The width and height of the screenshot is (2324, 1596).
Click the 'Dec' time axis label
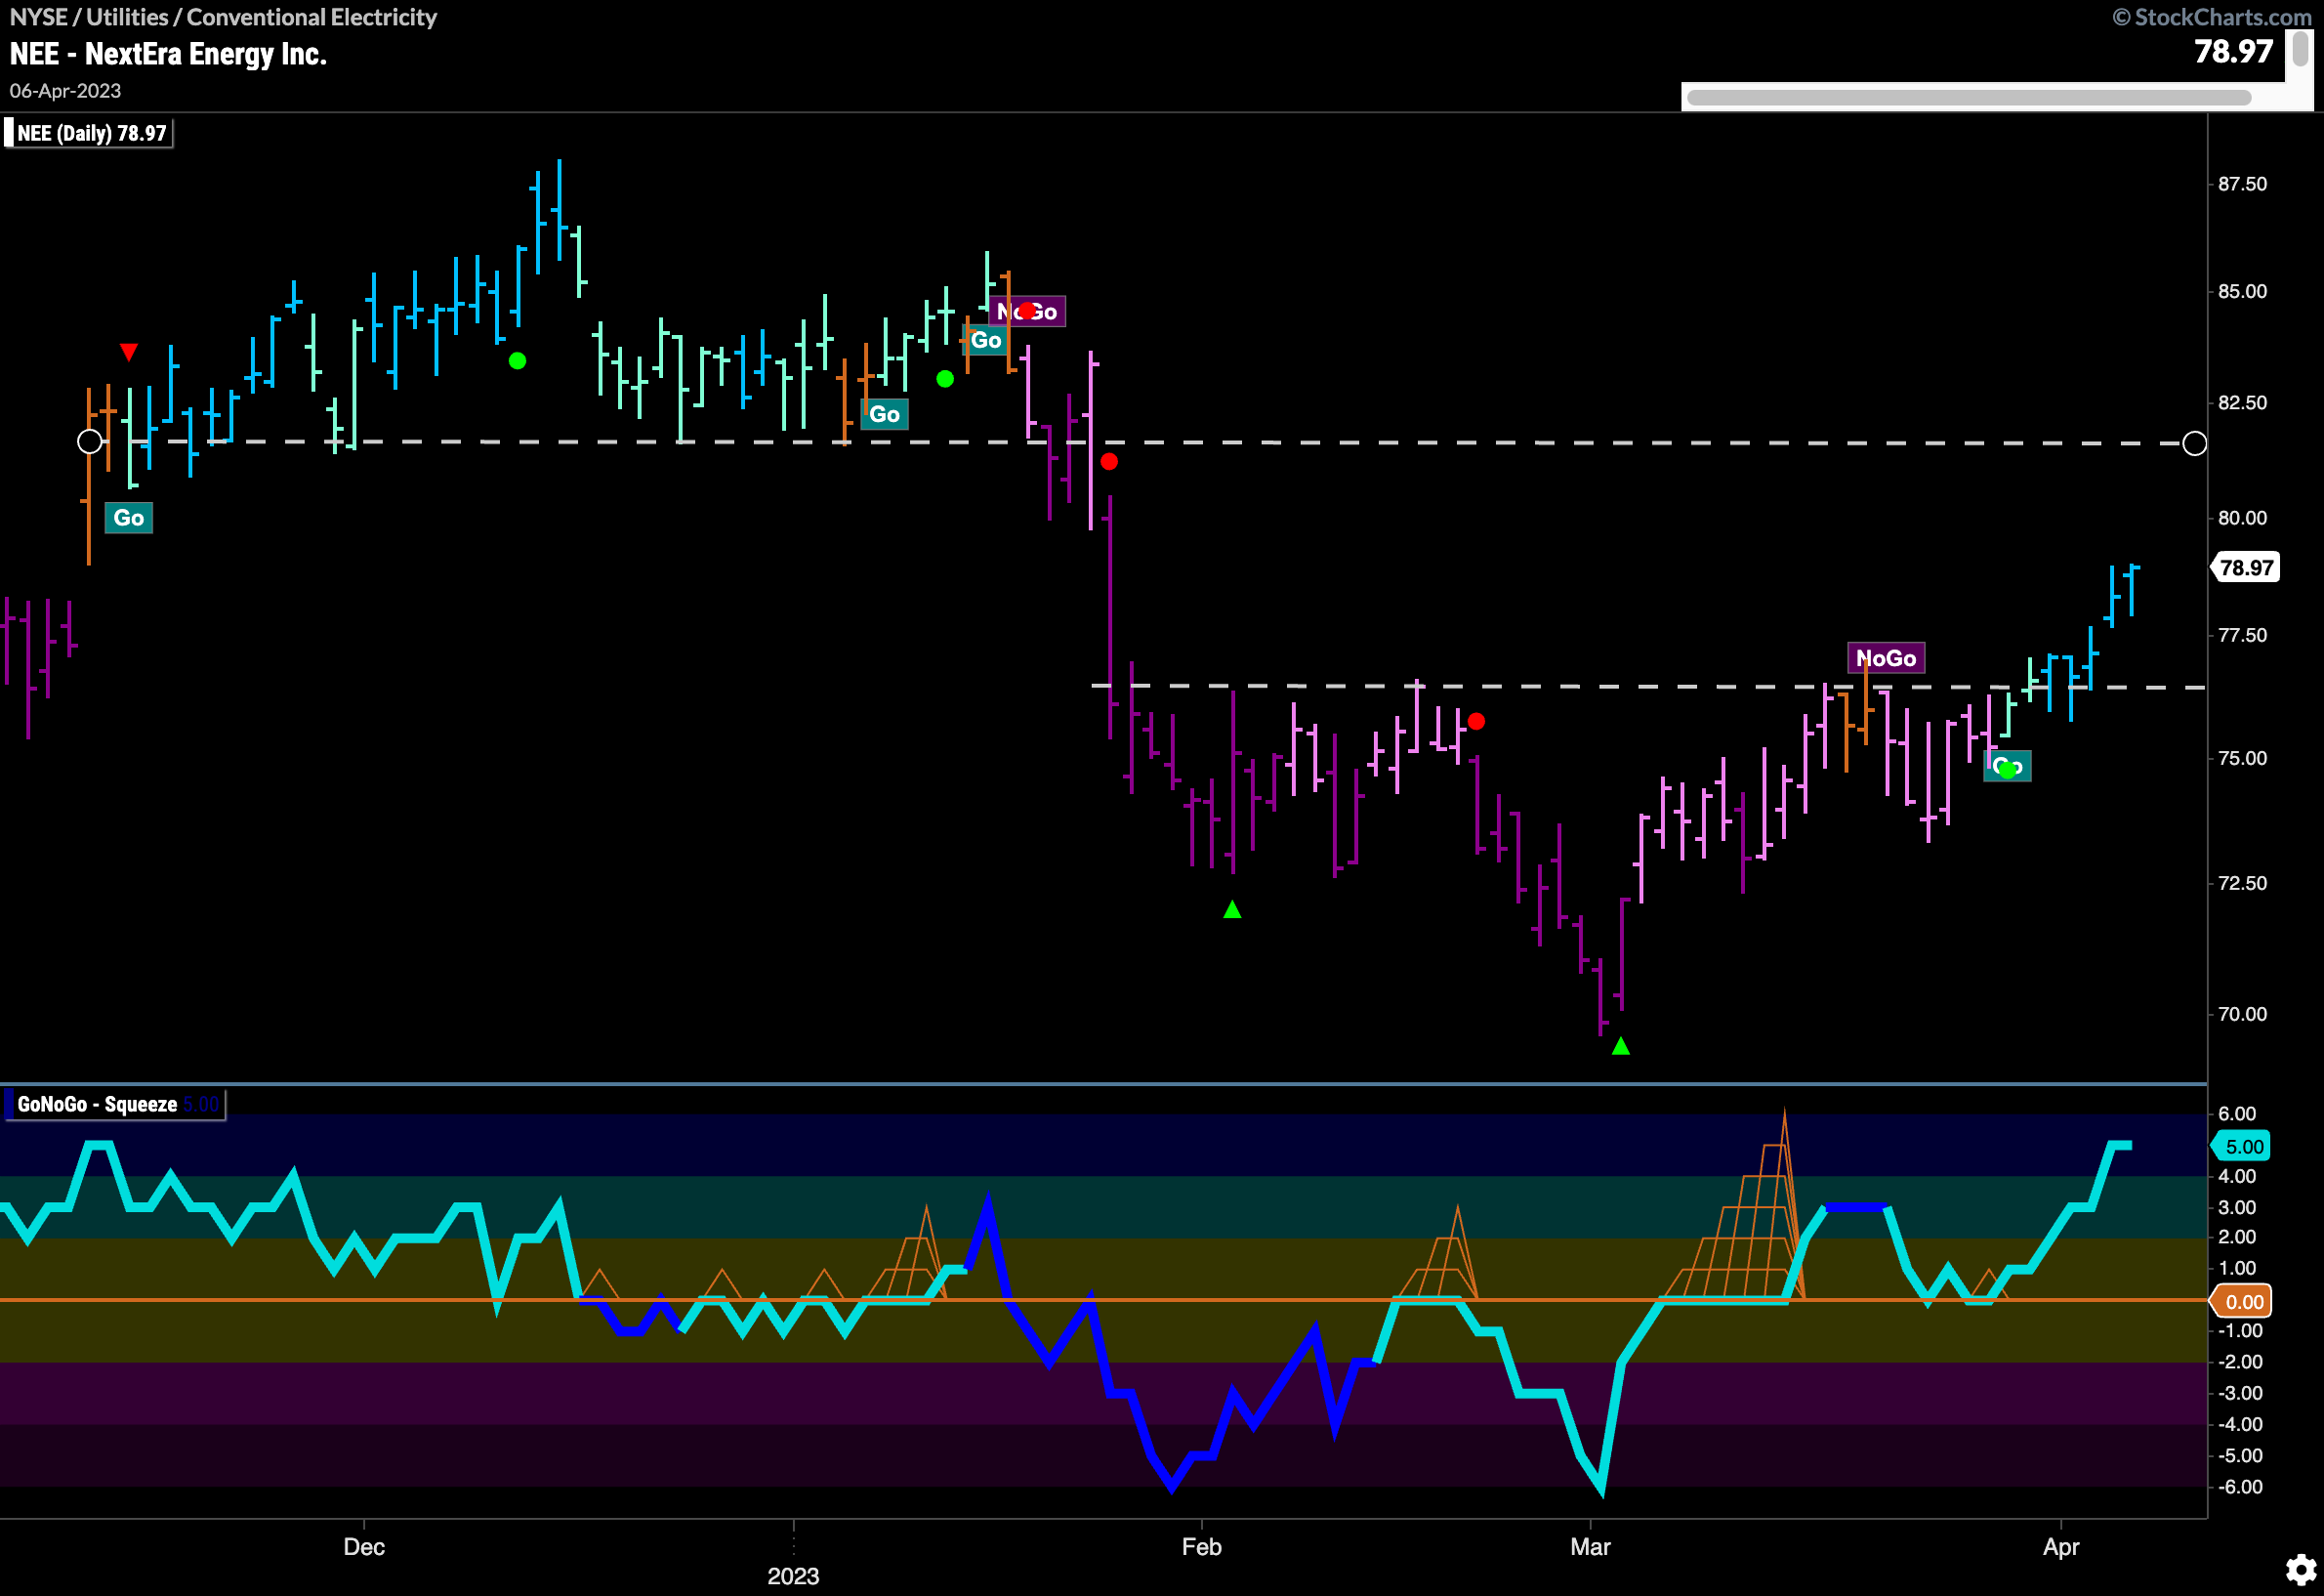point(364,1547)
